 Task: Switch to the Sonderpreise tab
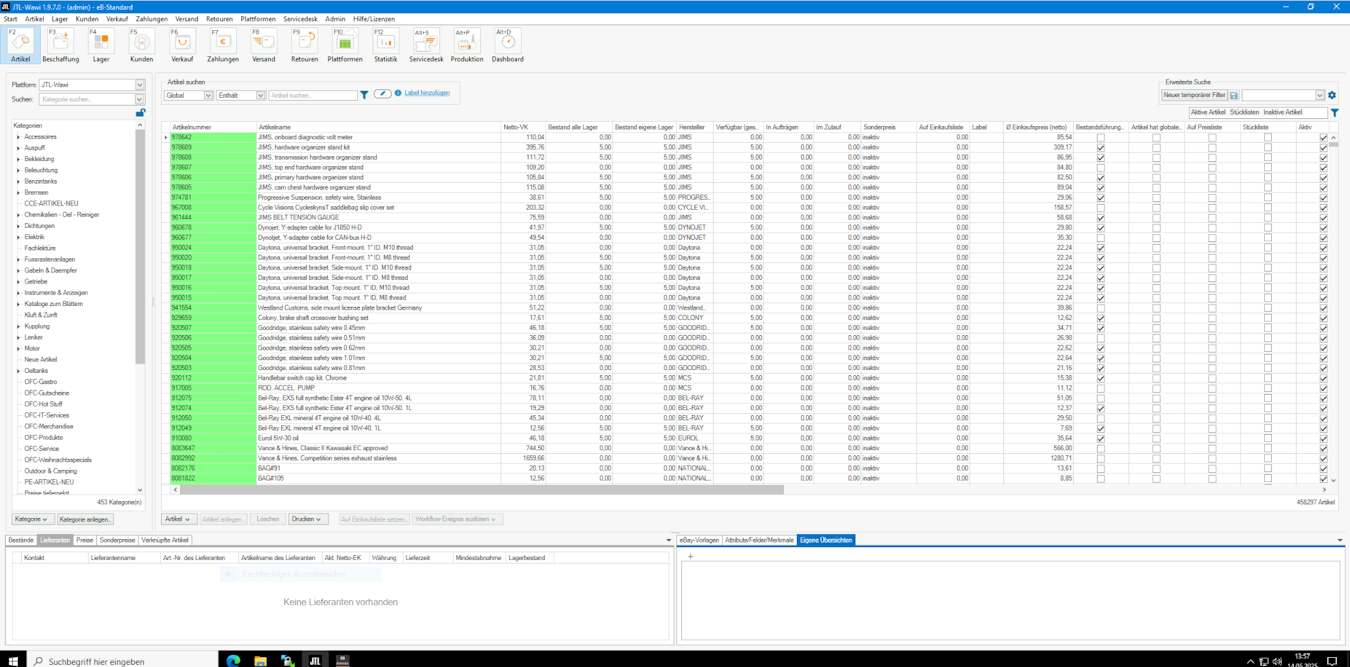coord(117,540)
